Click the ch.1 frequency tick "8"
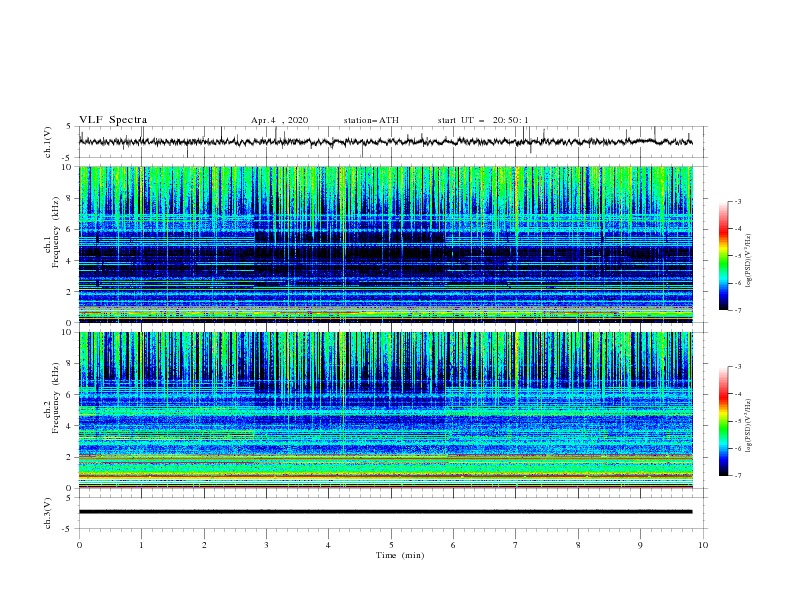Viewport: 792px width, 612px height. click(x=70, y=198)
